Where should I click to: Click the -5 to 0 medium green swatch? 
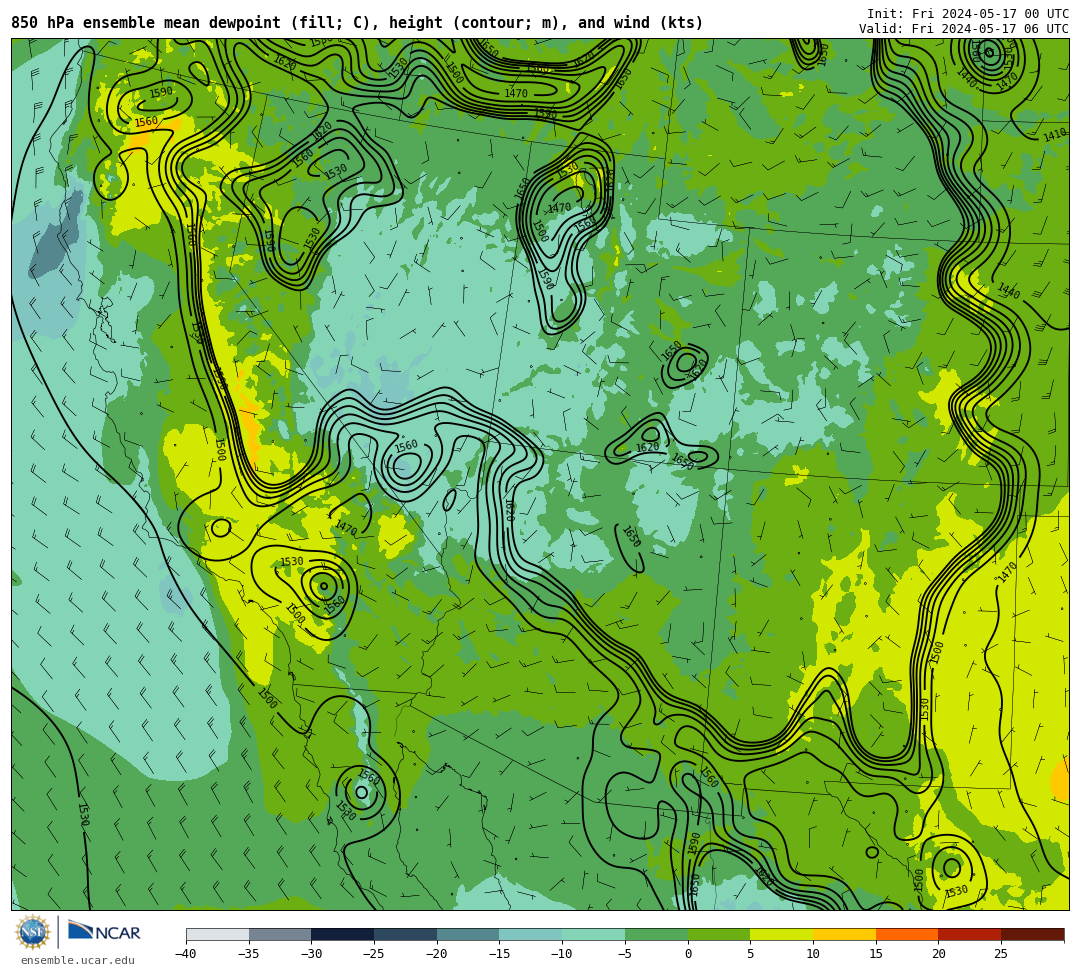coord(656,934)
